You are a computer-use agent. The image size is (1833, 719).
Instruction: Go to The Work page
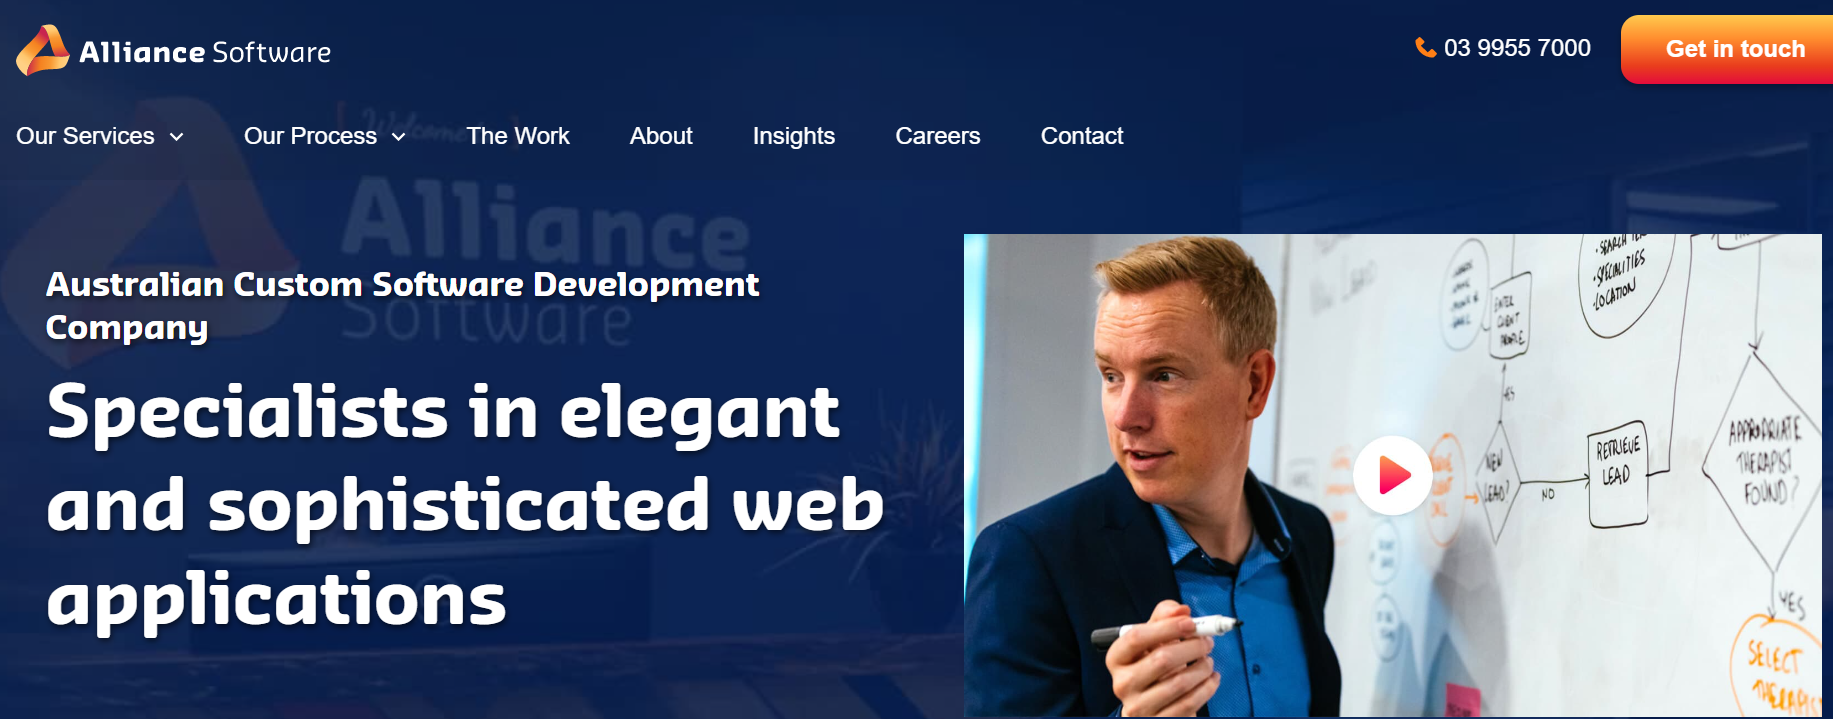[x=518, y=136]
